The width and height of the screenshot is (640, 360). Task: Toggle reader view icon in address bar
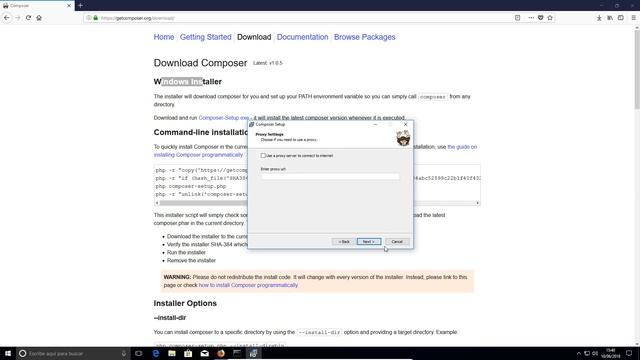(x=518, y=18)
